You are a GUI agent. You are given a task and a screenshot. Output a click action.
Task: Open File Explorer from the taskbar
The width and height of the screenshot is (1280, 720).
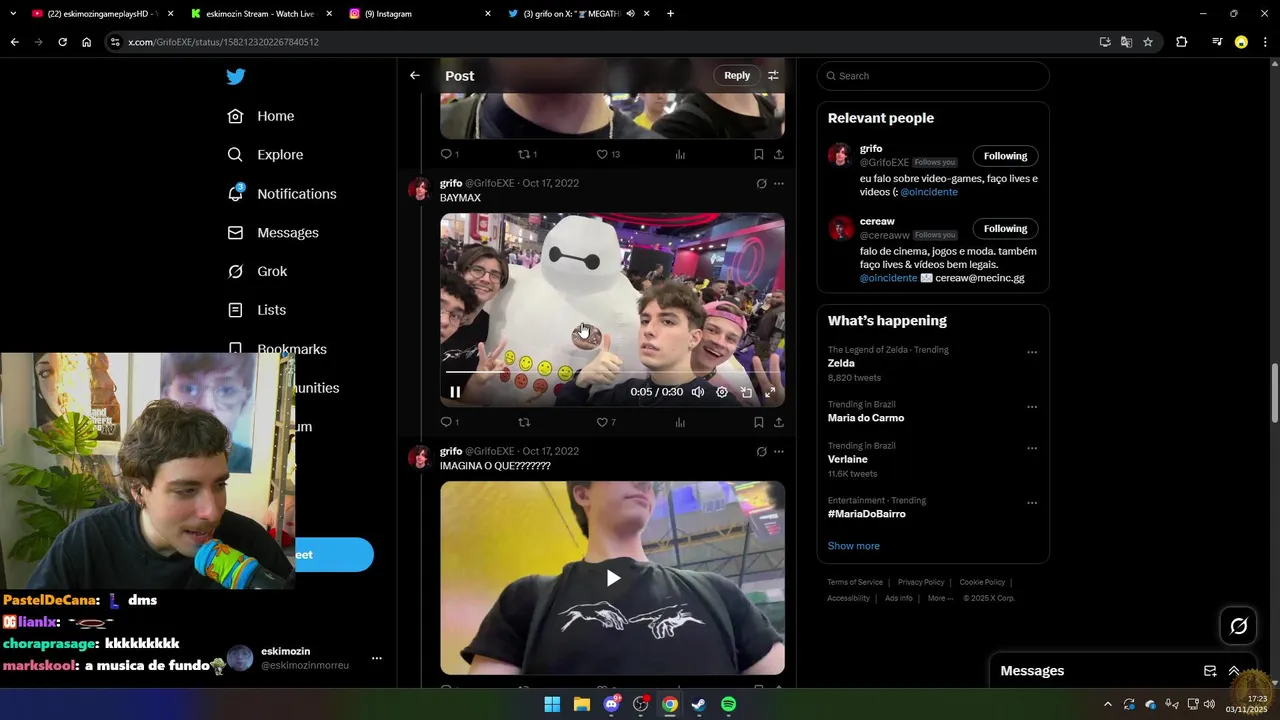pos(581,705)
